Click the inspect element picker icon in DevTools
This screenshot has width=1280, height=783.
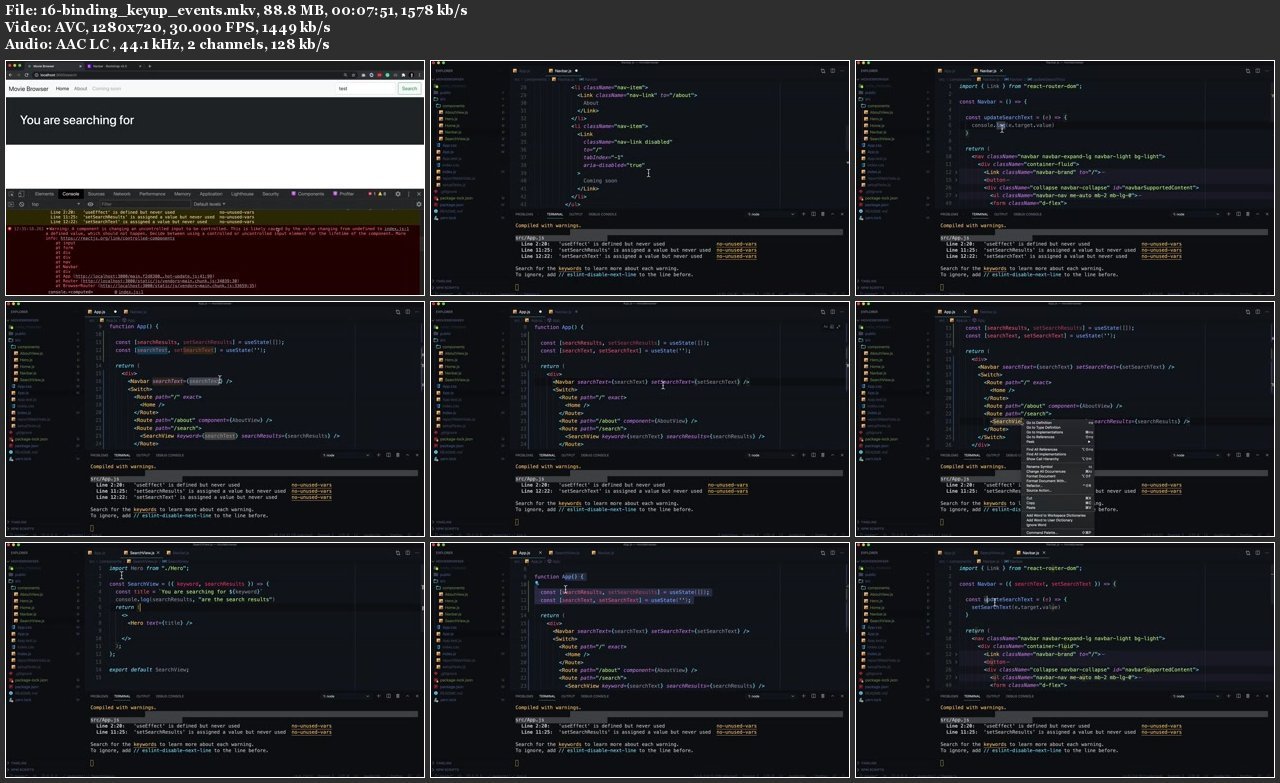tap(13, 194)
